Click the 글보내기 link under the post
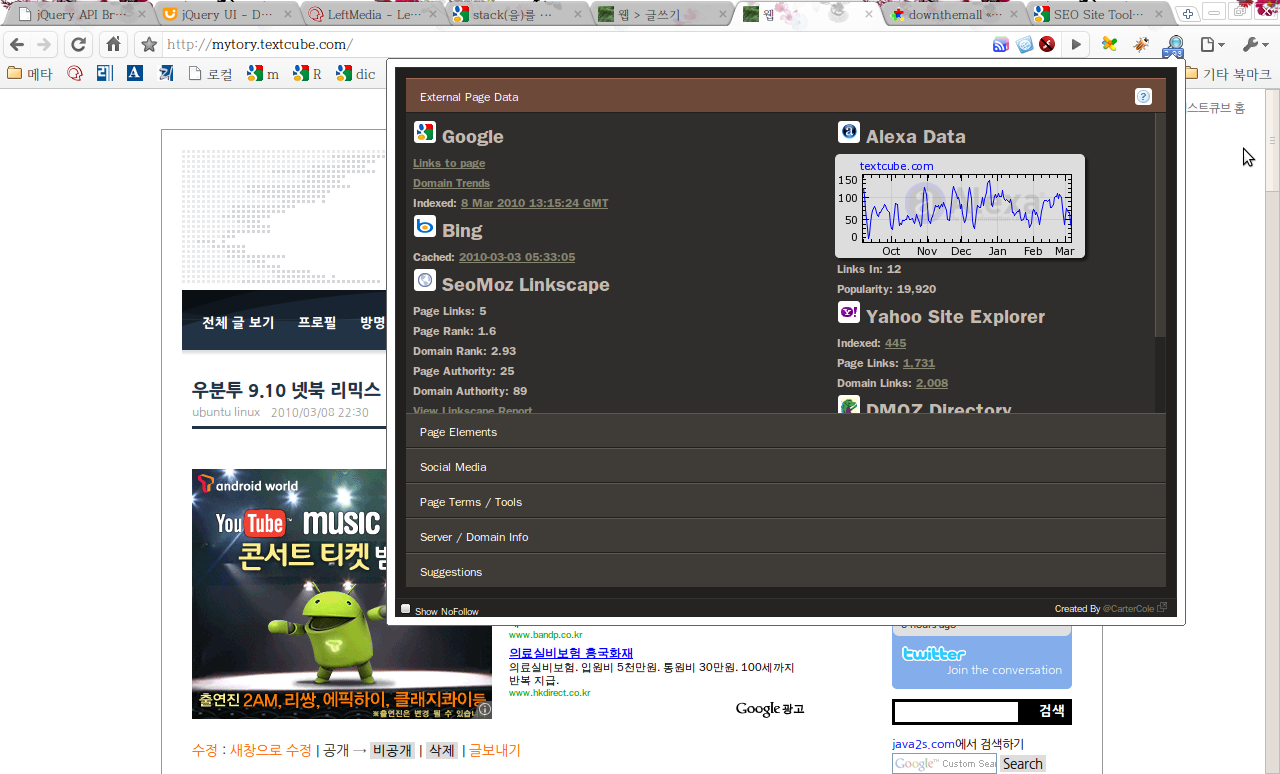Image resolution: width=1280 pixels, height=774 pixels. coord(495,750)
